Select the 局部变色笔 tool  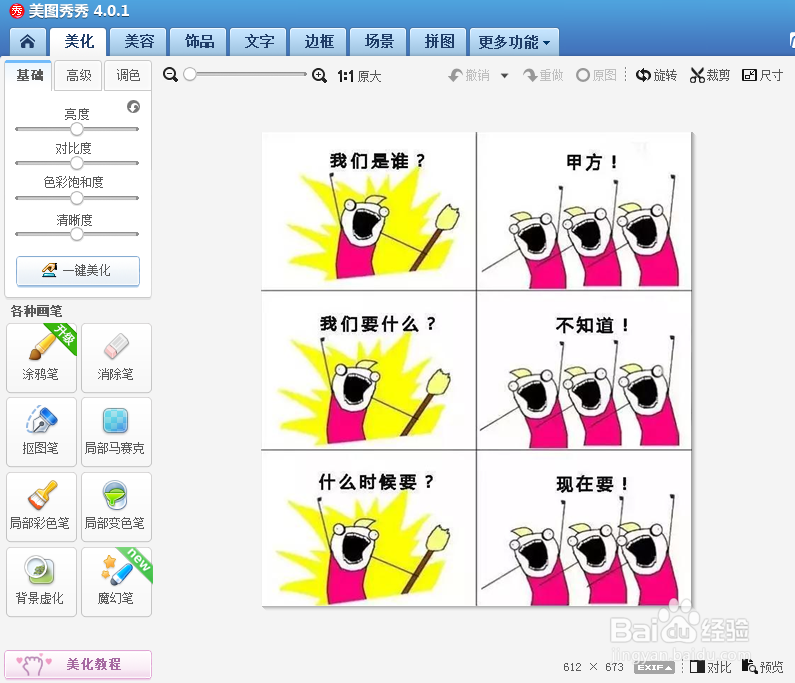116,507
